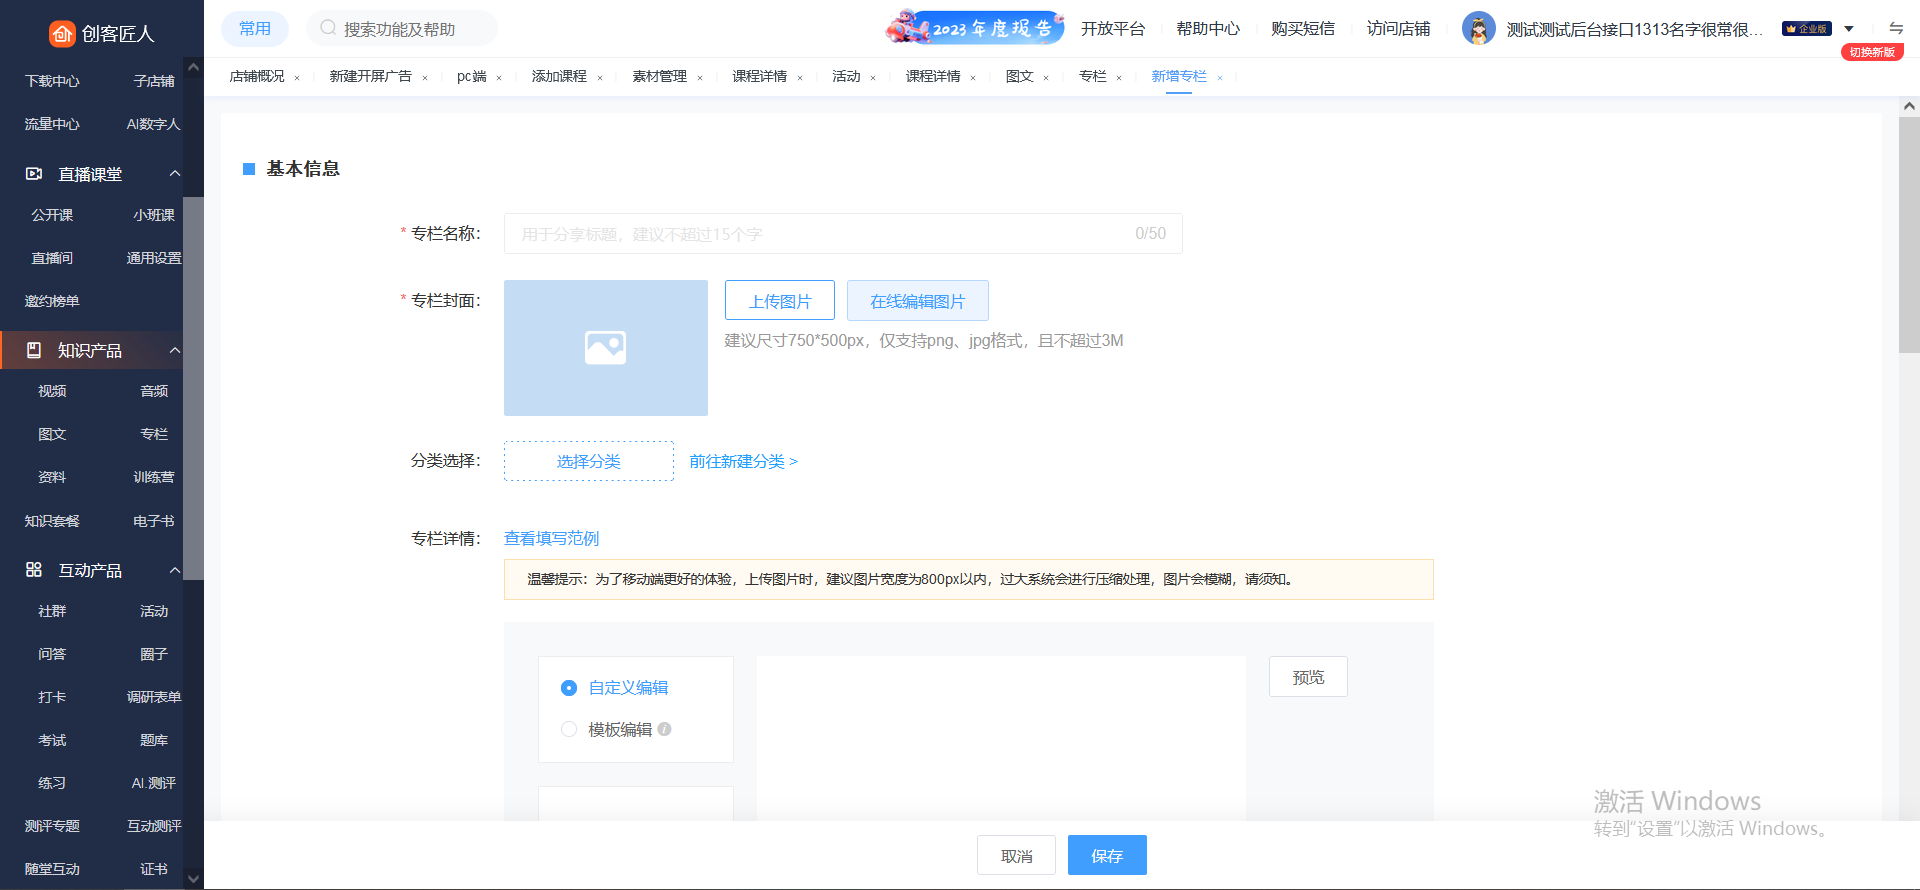1920x890 pixels.
Task: Close the 新增专栏 tab
Action: pos(1220,78)
